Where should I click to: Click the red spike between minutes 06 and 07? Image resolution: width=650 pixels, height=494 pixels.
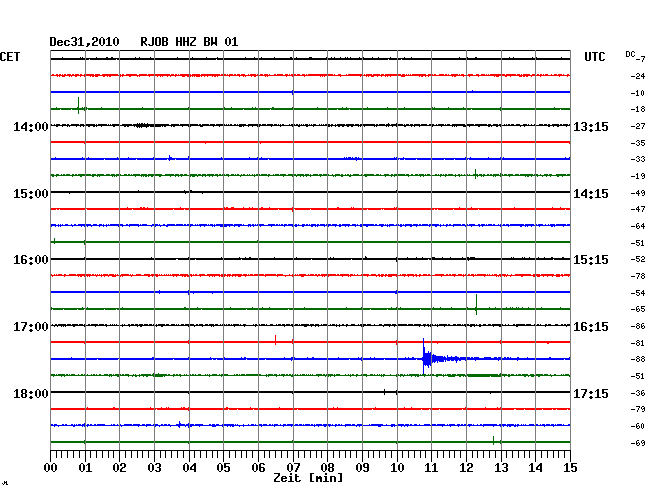coord(275,340)
